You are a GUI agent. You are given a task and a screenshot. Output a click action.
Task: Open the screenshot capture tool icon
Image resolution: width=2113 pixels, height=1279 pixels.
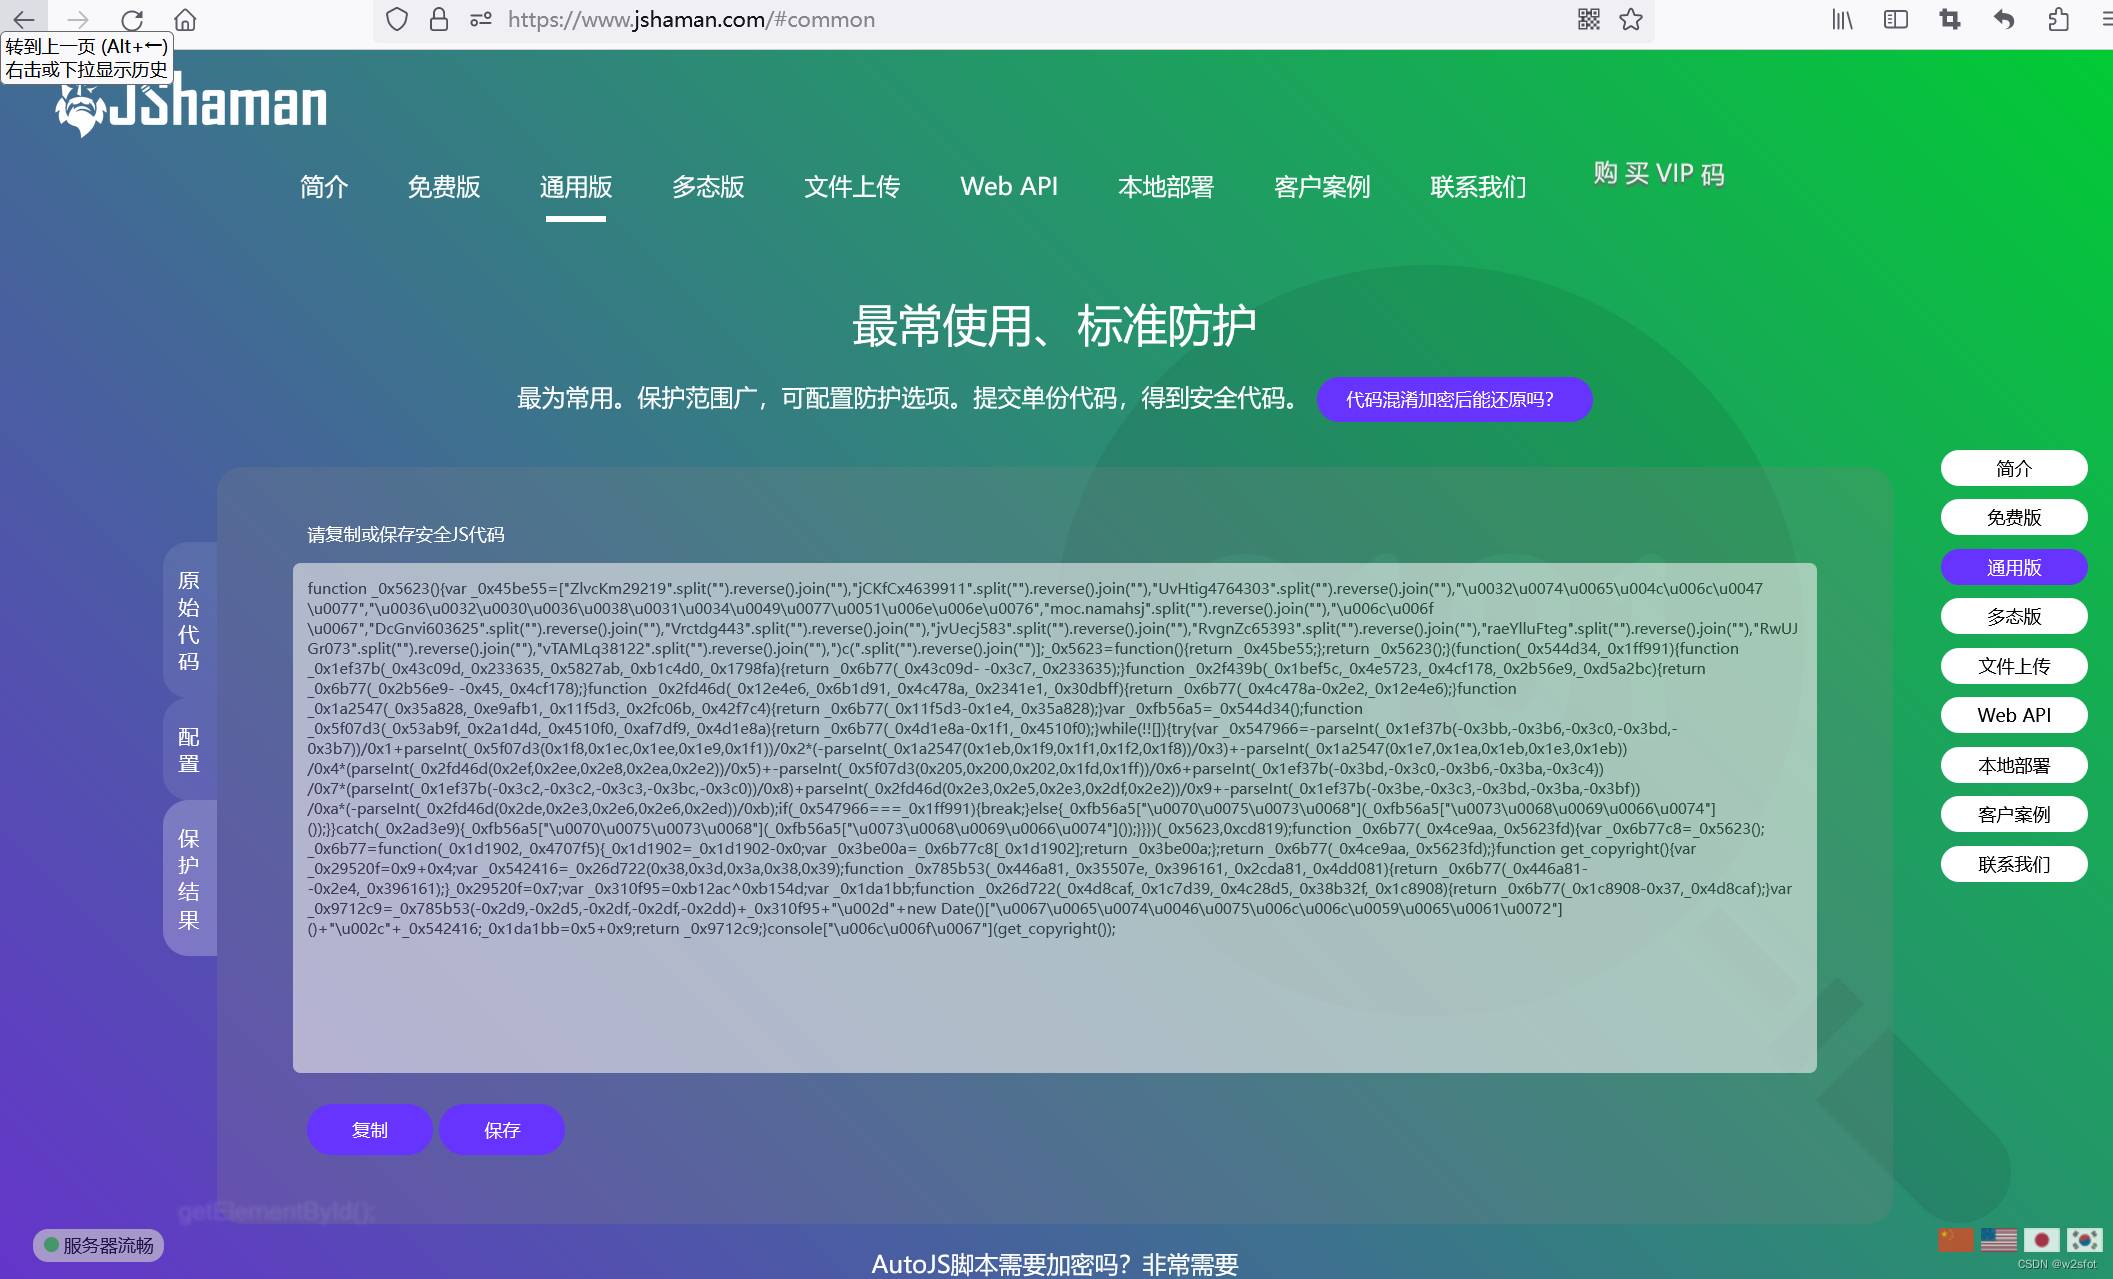click(x=1948, y=19)
